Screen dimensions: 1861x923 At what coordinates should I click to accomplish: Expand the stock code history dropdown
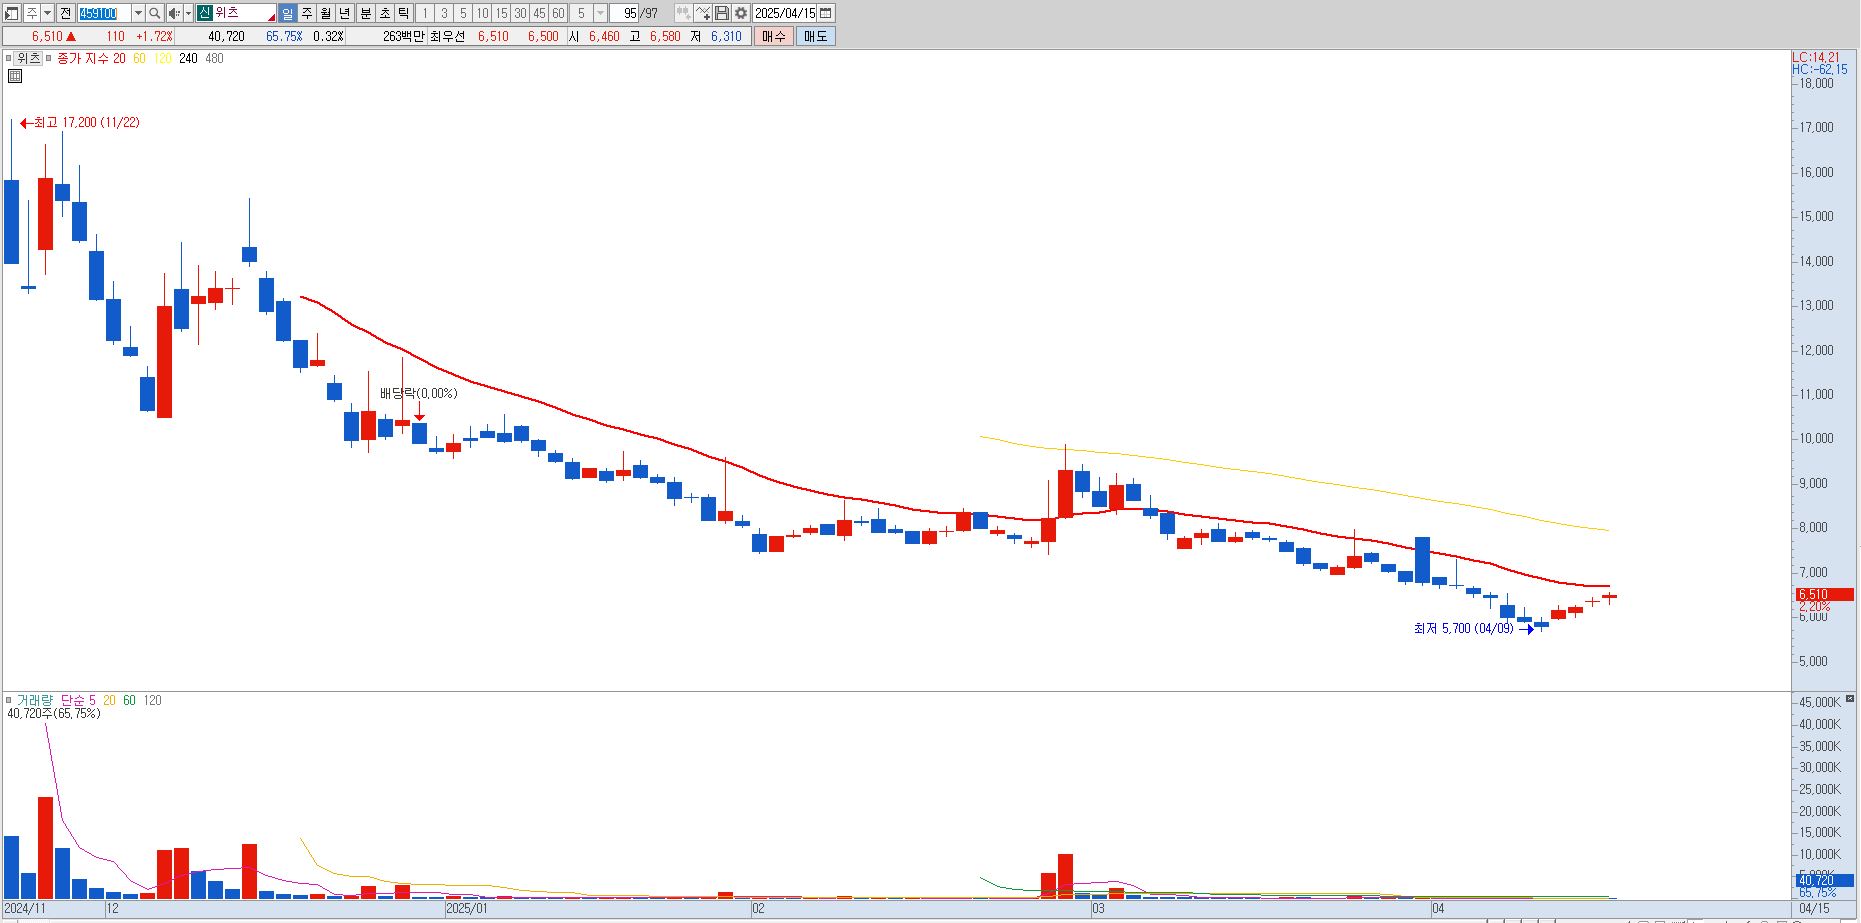(138, 13)
